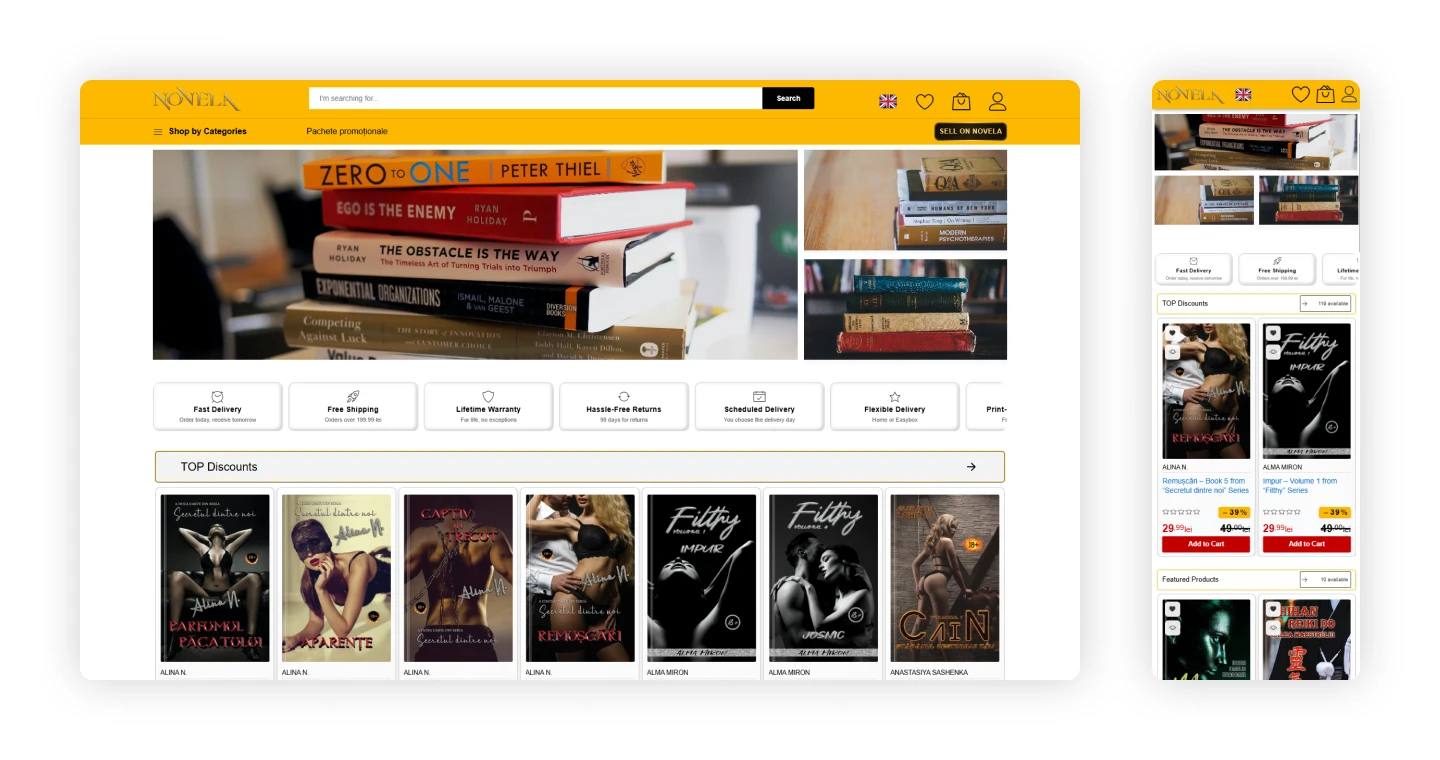Open user account icon in desktop header
The height and width of the screenshot is (760, 1440).
point(997,101)
